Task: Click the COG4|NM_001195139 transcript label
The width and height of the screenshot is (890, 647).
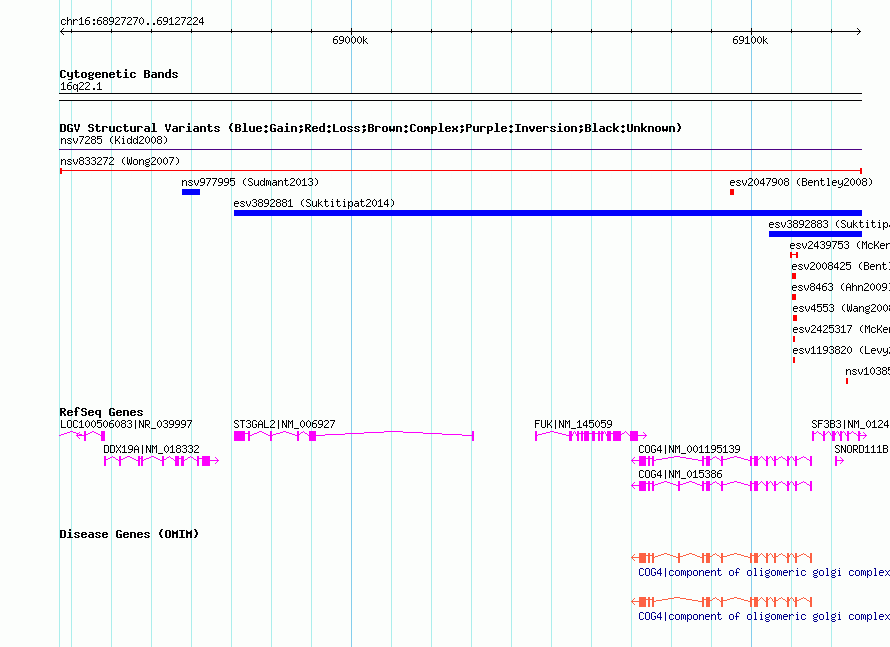Action: point(689,449)
